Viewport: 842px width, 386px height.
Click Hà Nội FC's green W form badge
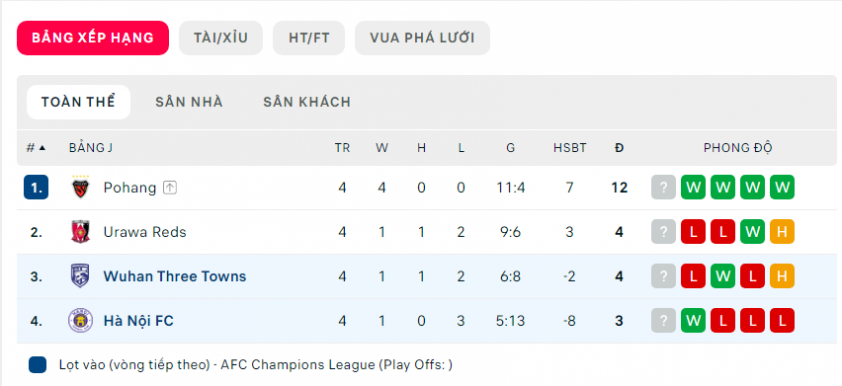[x=693, y=321]
